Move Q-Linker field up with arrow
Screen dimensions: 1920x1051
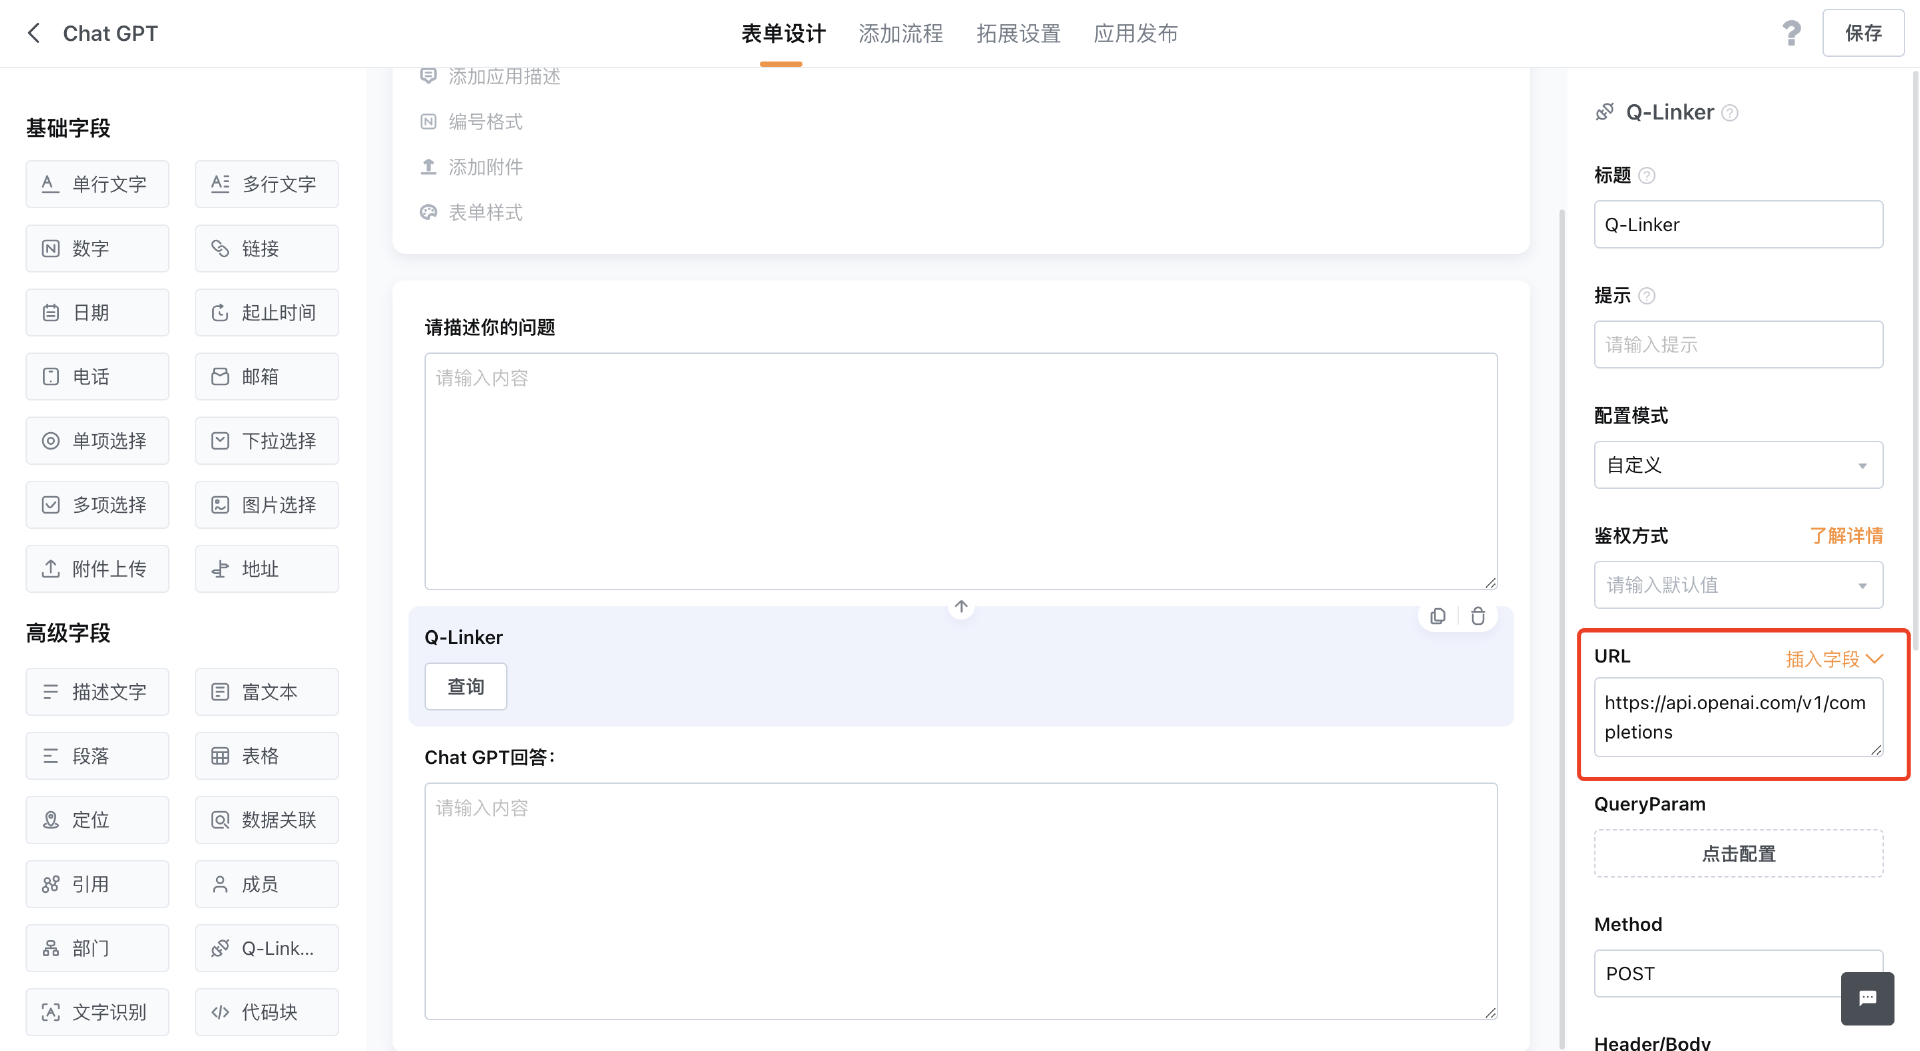pos(960,606)
